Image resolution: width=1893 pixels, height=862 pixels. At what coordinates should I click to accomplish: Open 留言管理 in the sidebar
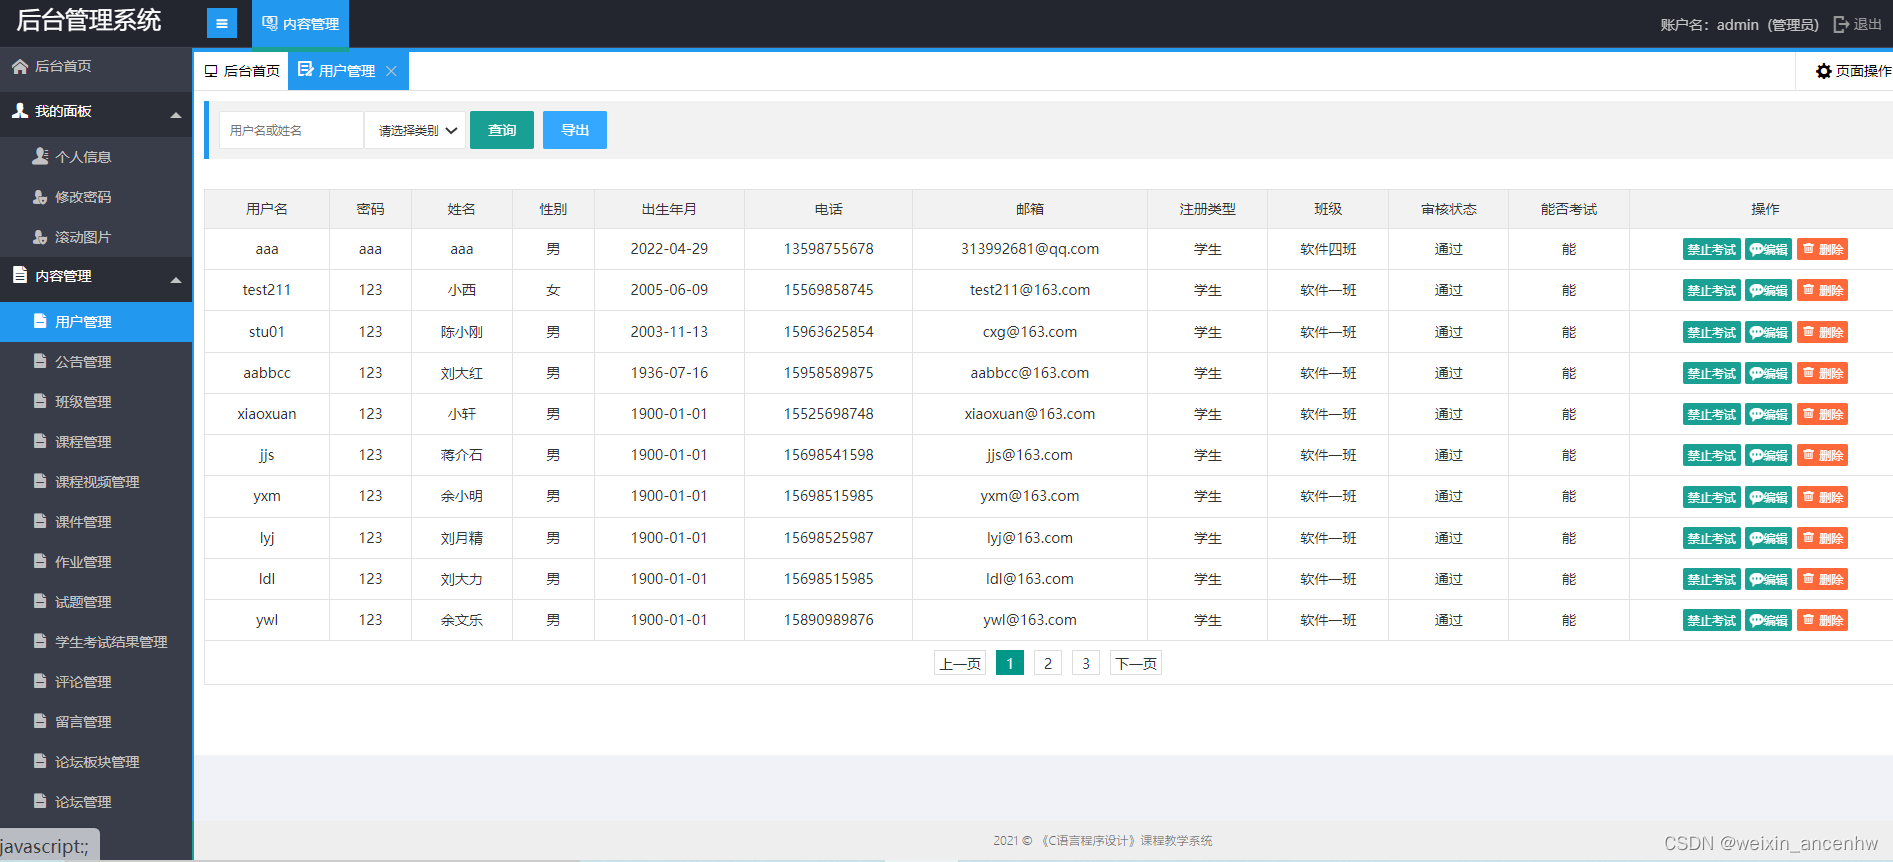pos(96,722)
